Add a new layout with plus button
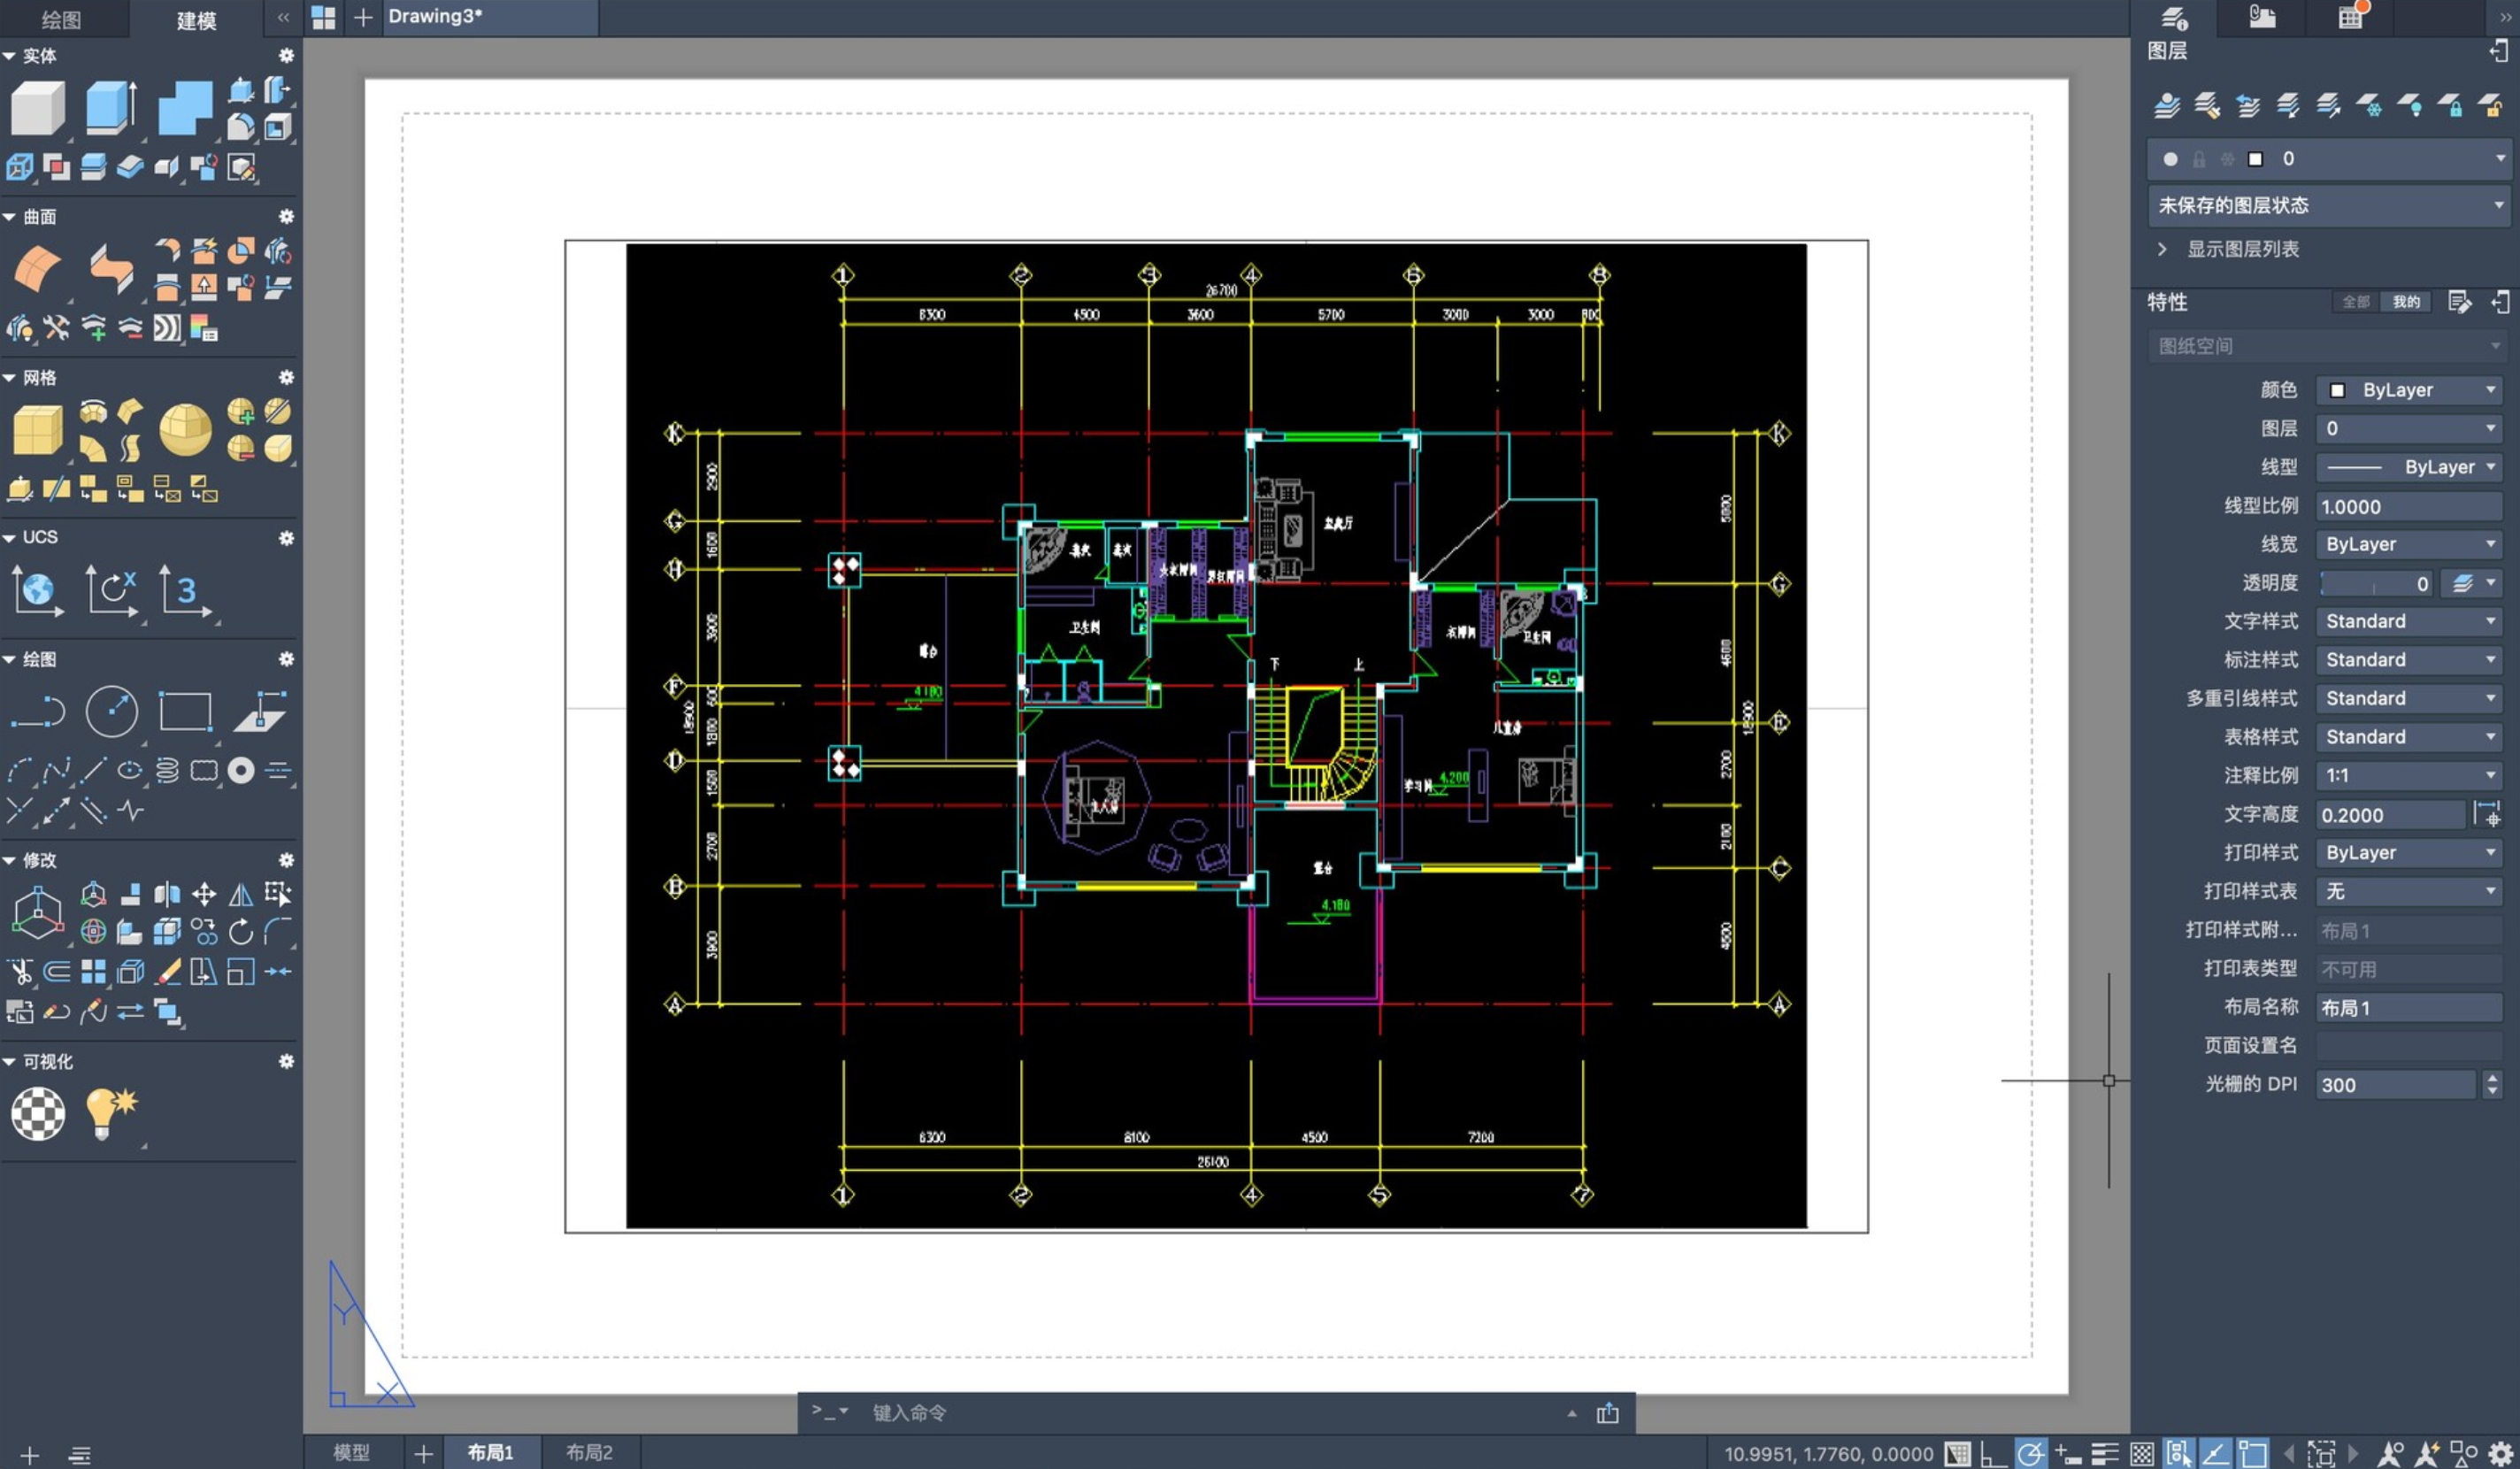The image size is (2520, 1469). pyautogui.click(x=423, y=1453)
